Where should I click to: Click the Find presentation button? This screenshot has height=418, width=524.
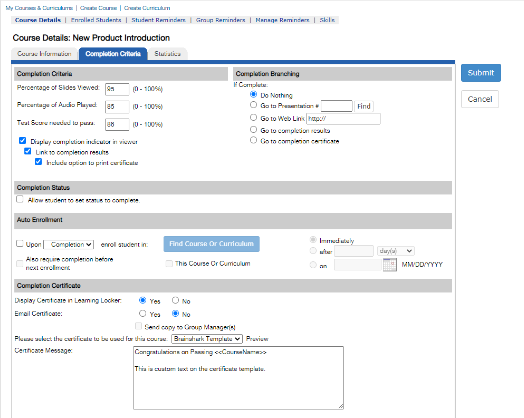tap(364, 106)
